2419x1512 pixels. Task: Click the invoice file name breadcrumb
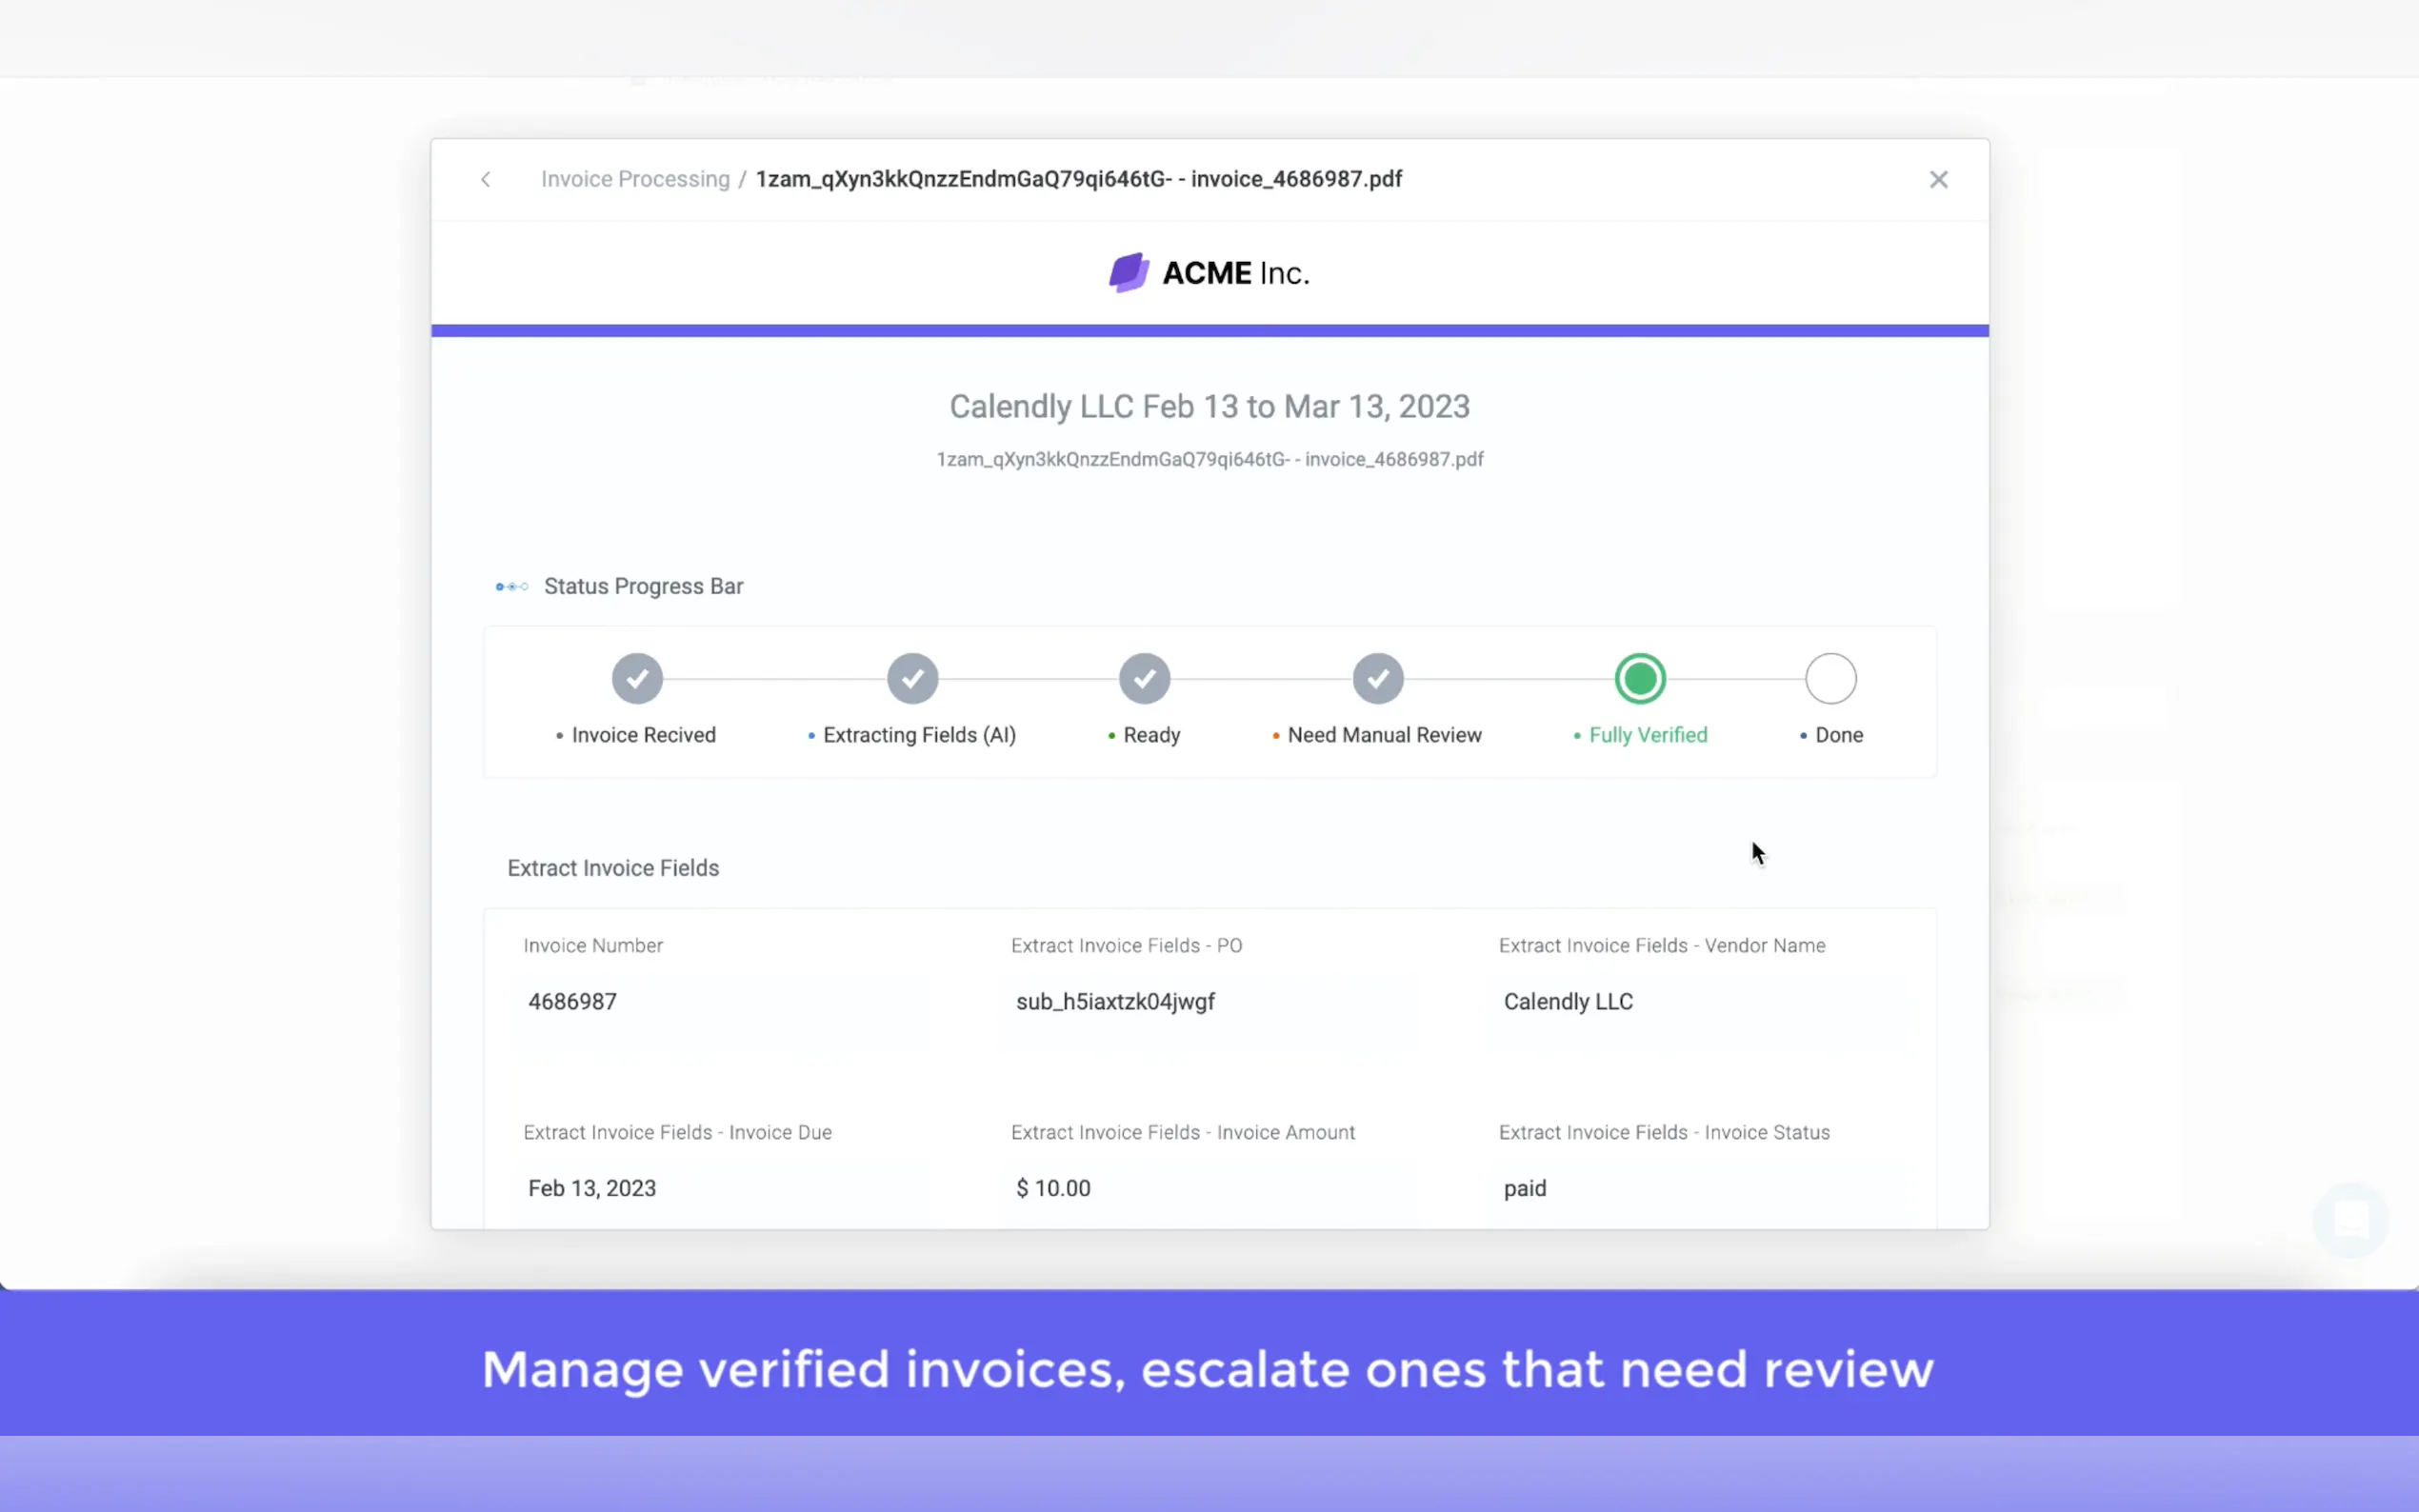pyautogui.click(x=1078, y=179)
